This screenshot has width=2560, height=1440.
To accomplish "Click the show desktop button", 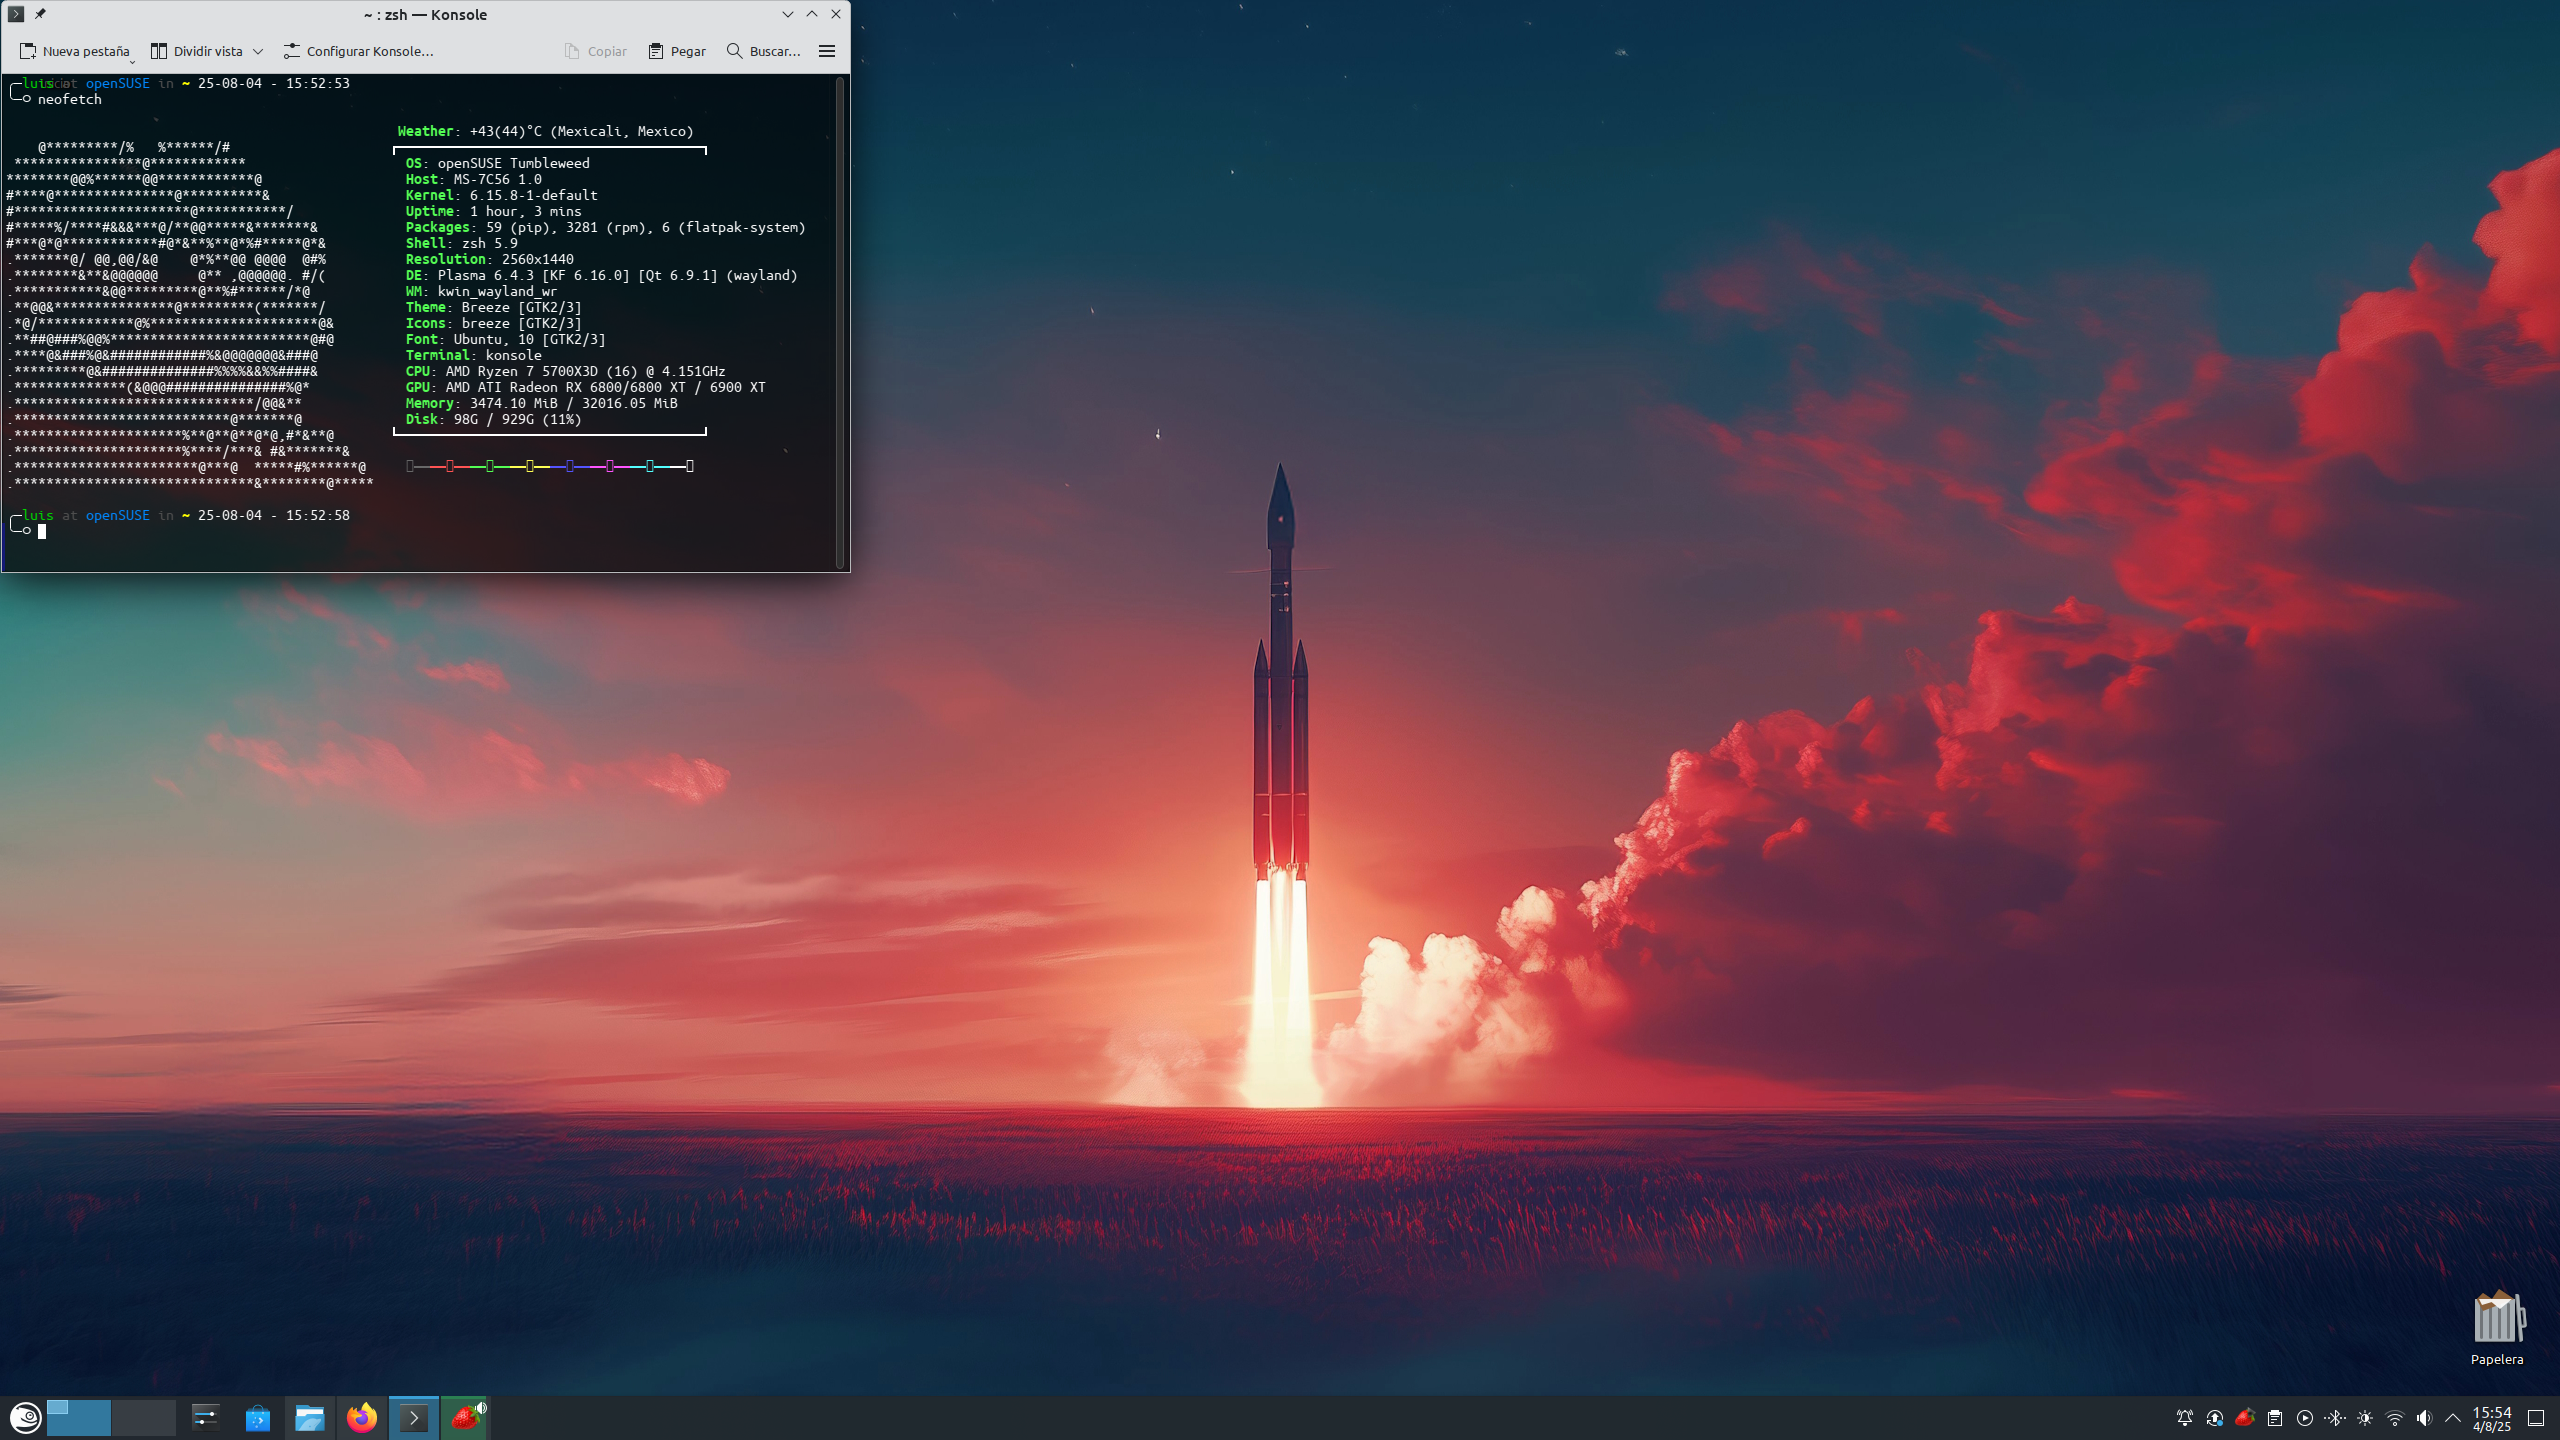I will point(2536,1418).
